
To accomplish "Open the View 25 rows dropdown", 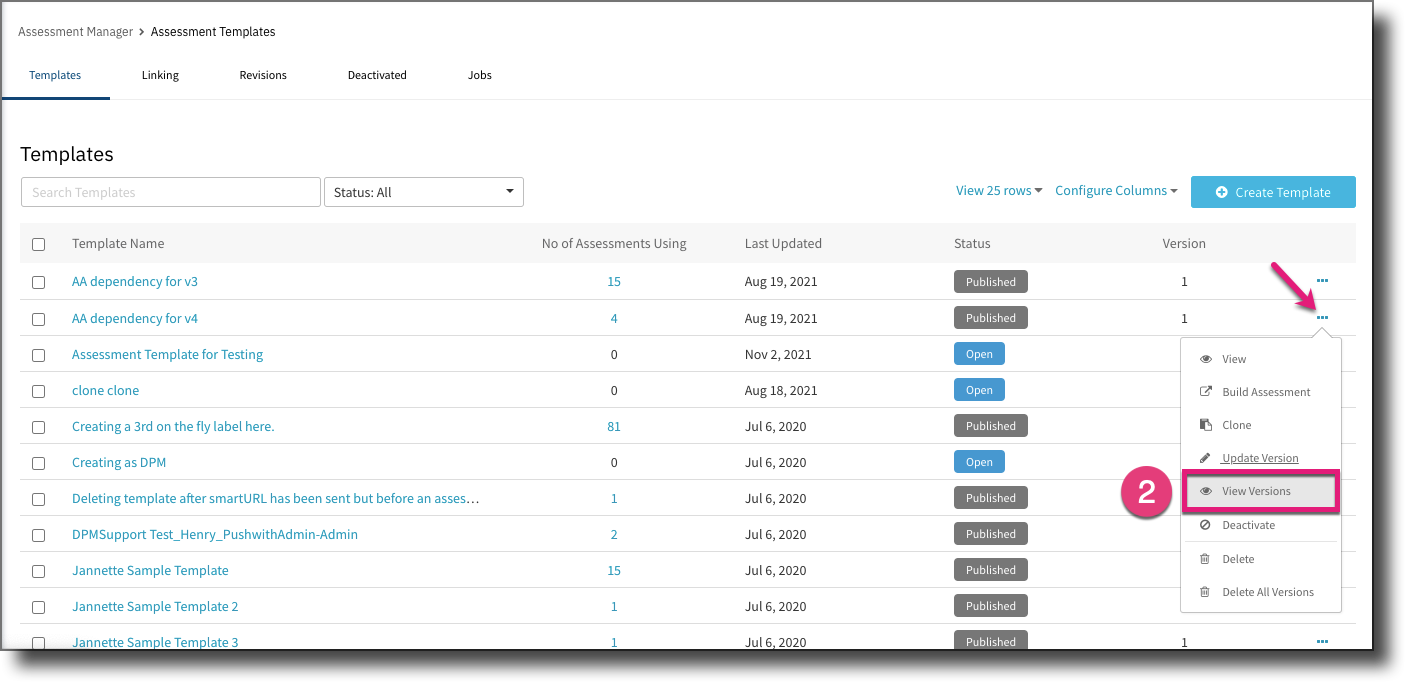I will pyautogui.click(x=998, y=189).
